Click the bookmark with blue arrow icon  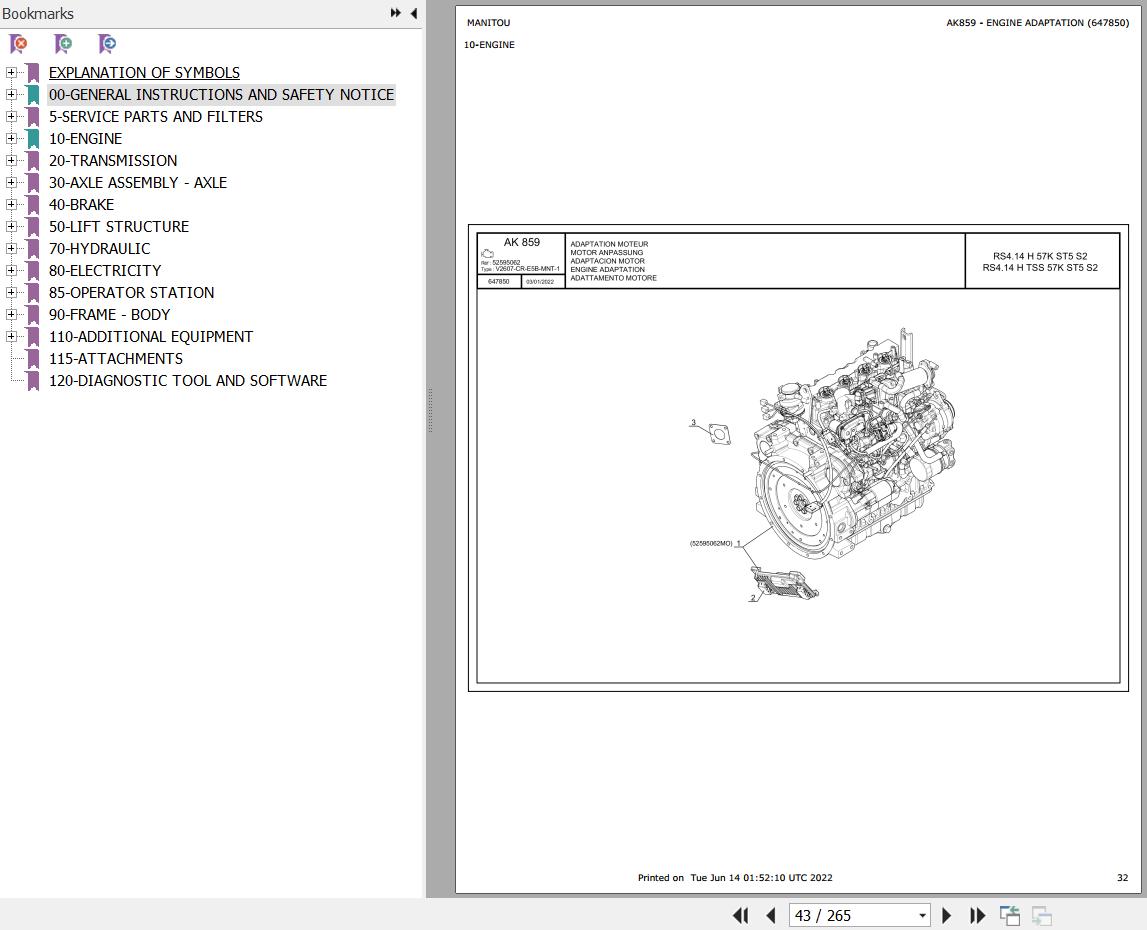click(107, 44)
